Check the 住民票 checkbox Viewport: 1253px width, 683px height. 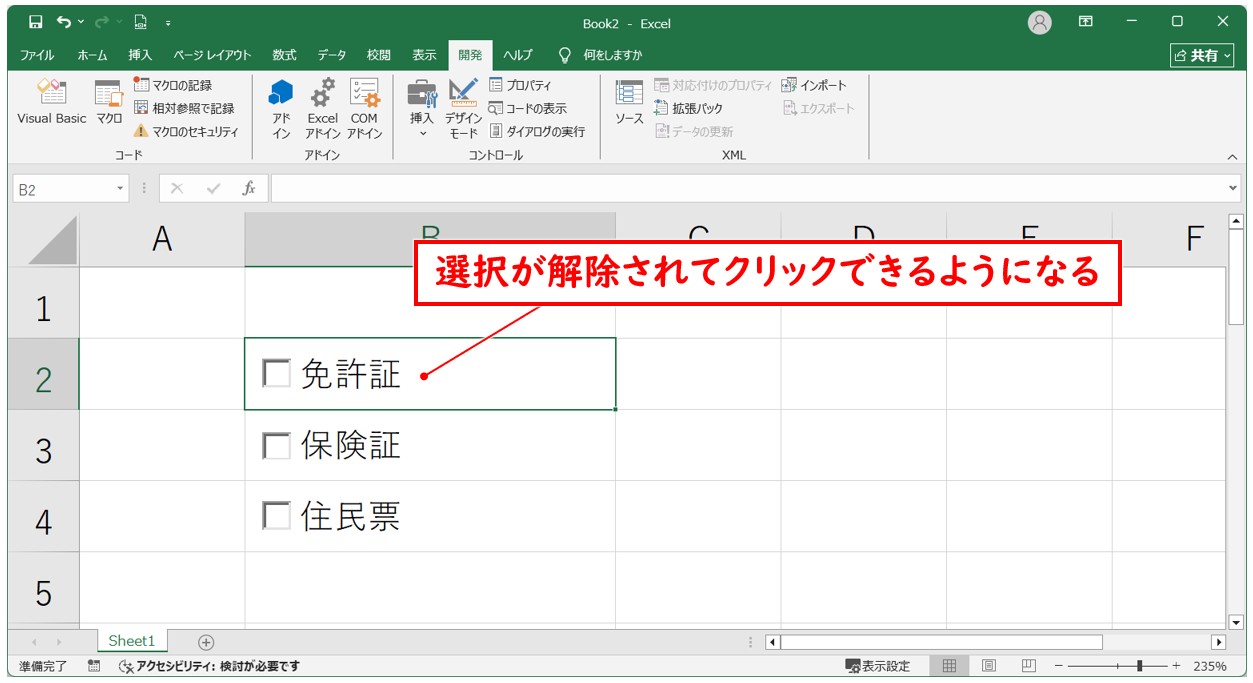click(x=275, y=516)
